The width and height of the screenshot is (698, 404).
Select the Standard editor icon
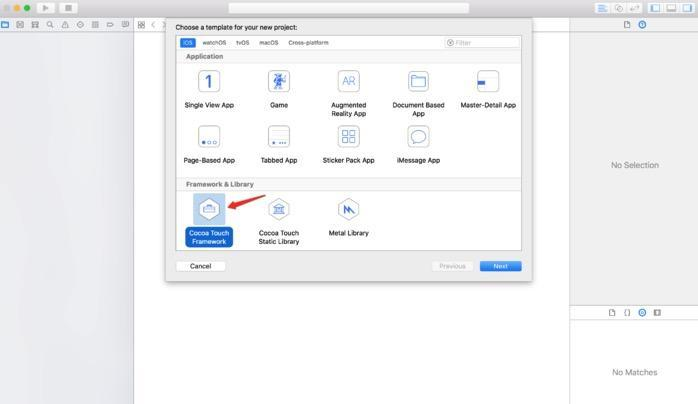(602, 8)
